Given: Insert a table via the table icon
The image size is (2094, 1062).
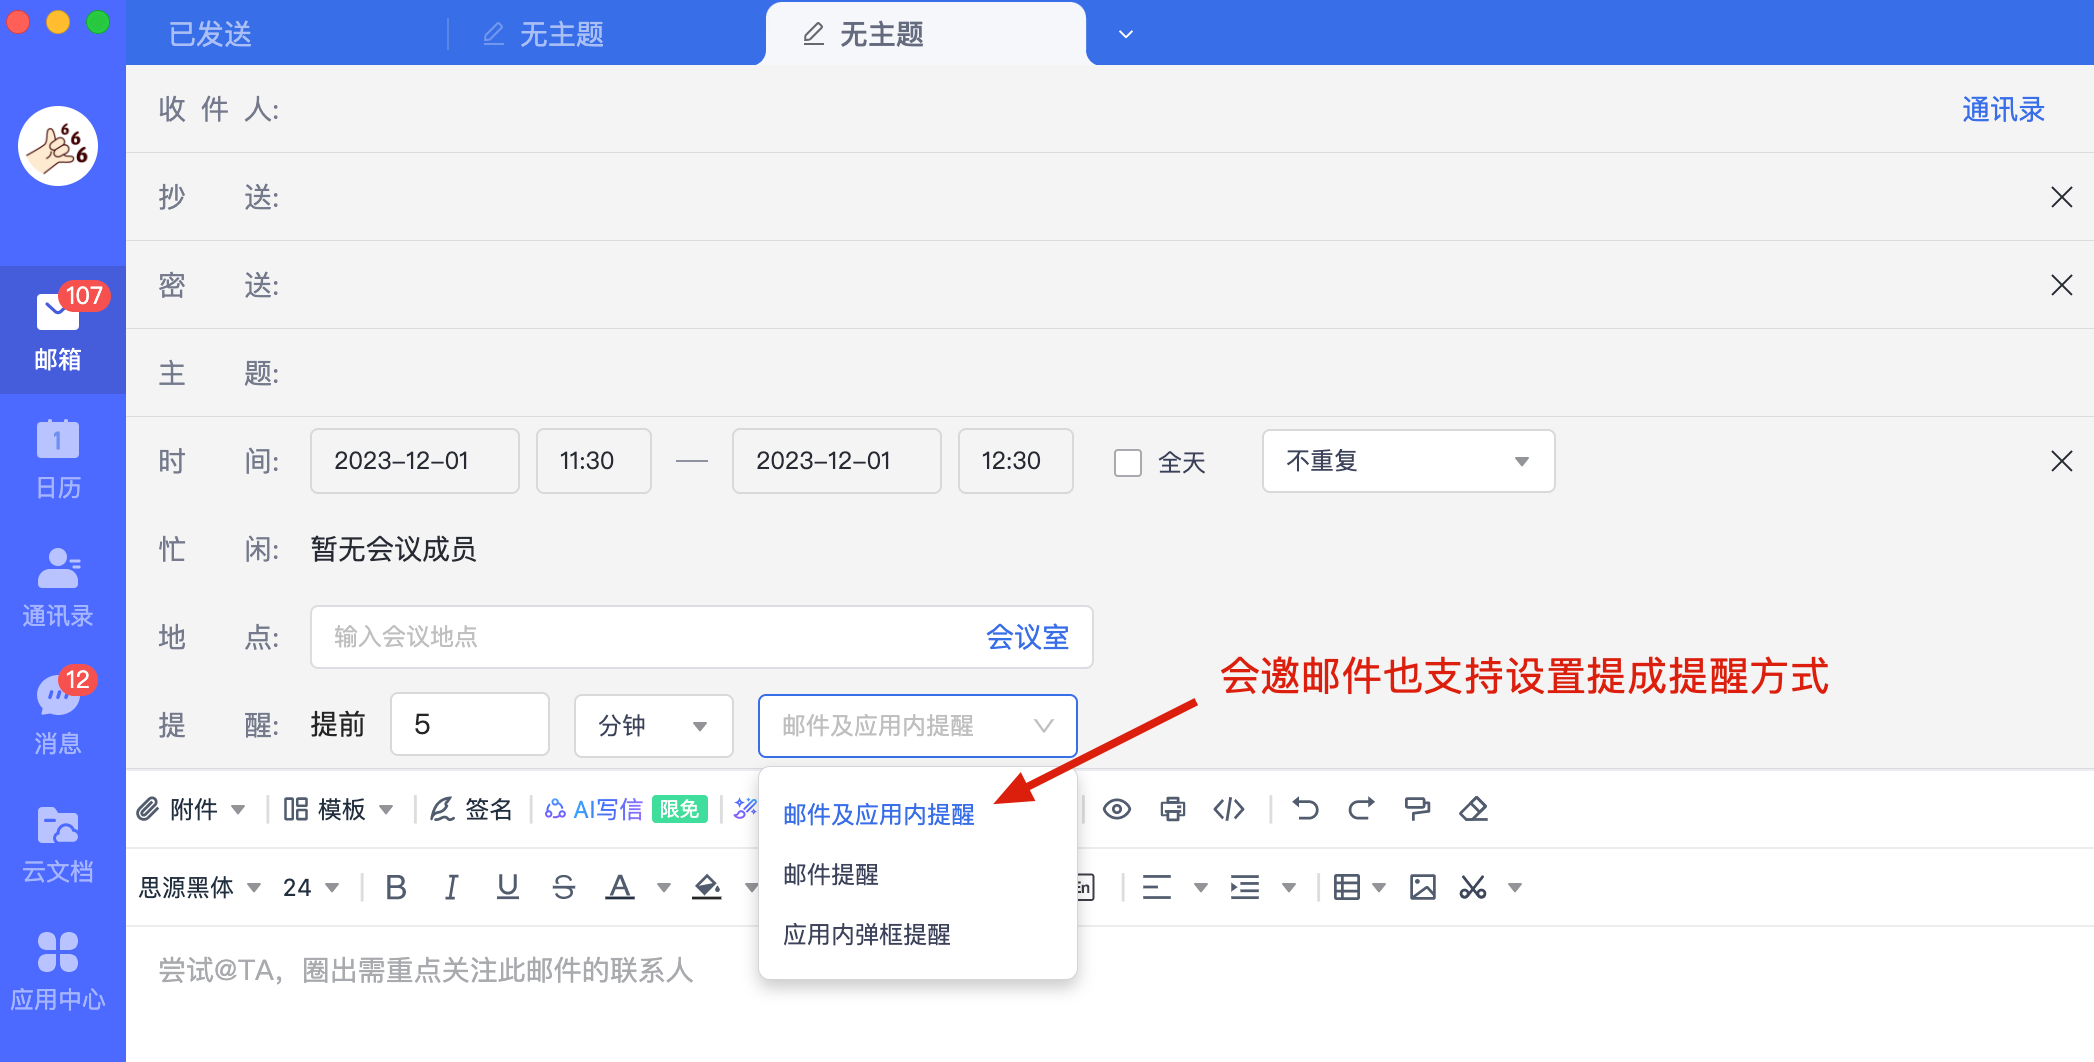Looking at the screenshot, I should click(x=1347, y=887).
